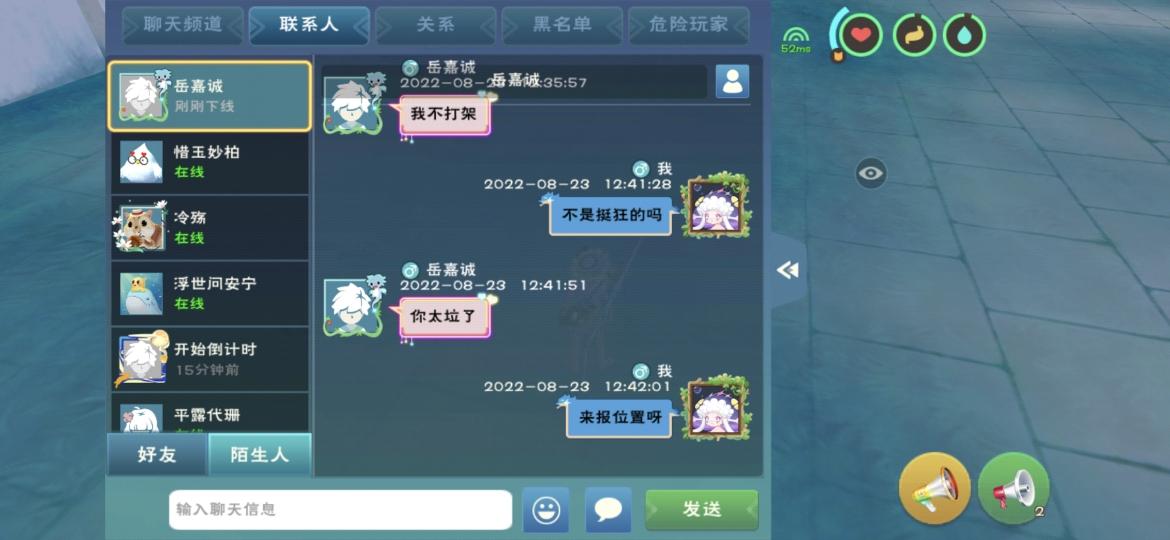This screenshot has height=540, width=1170.
Task: Collapse the chat panel with double-arrow
Action: click(787, 270)
